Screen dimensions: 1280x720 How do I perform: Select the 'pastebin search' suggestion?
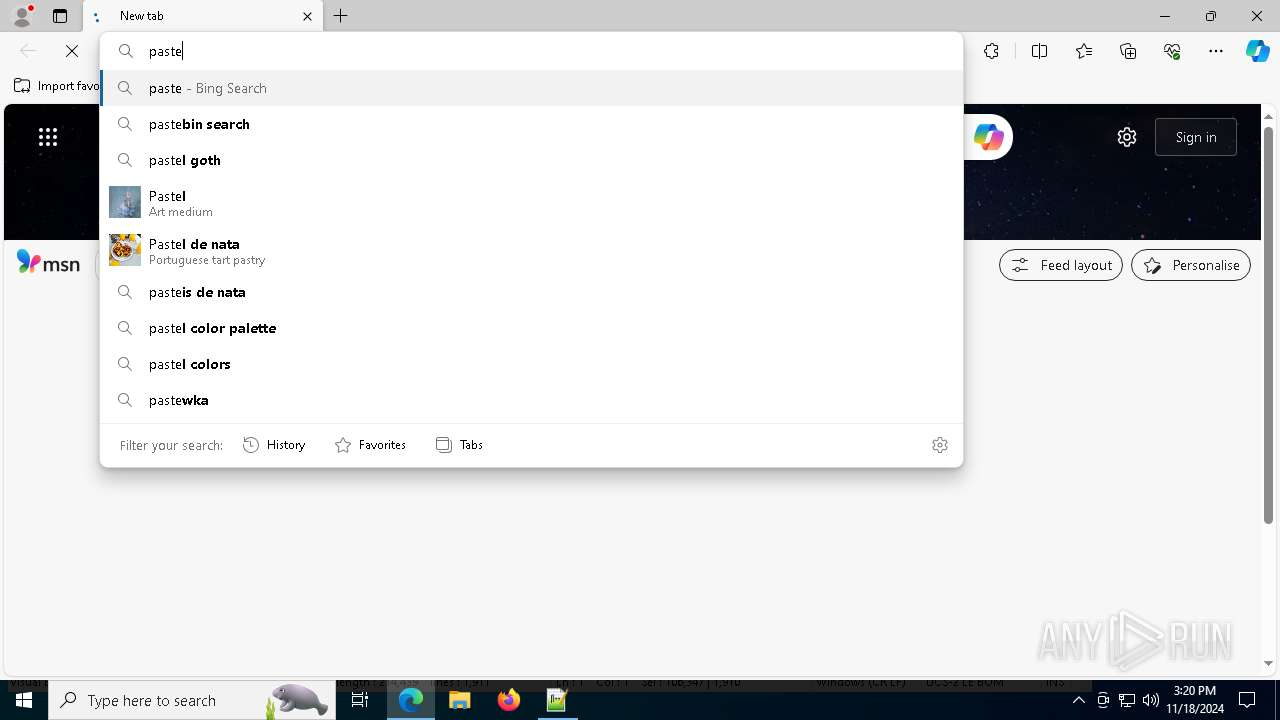click(531, 124)
